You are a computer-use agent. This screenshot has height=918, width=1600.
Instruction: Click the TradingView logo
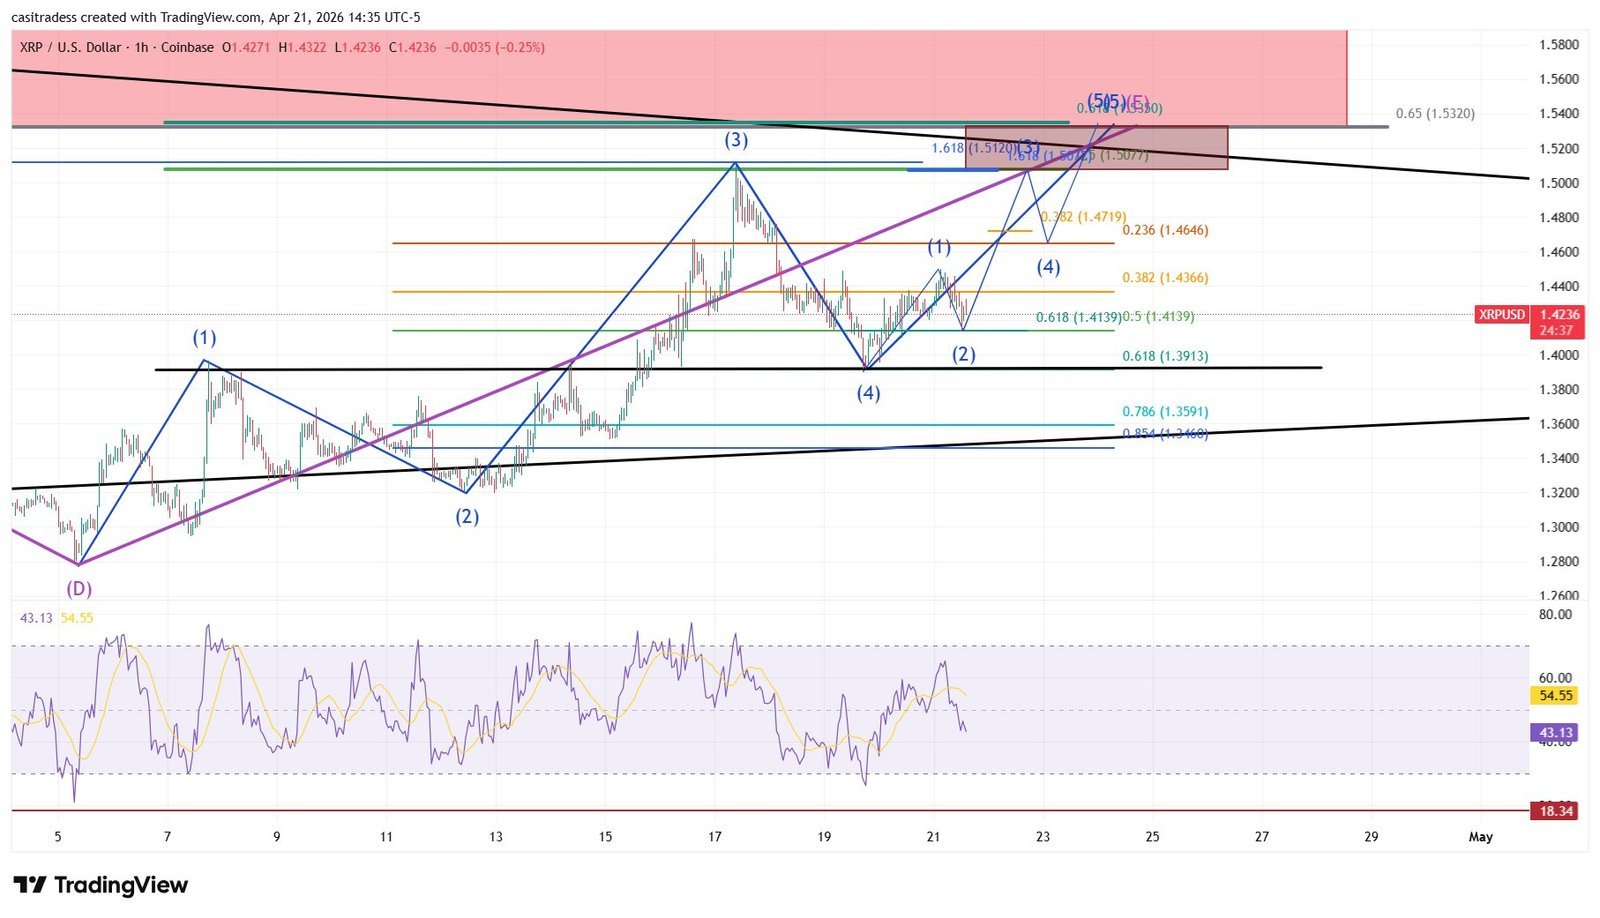100,885
